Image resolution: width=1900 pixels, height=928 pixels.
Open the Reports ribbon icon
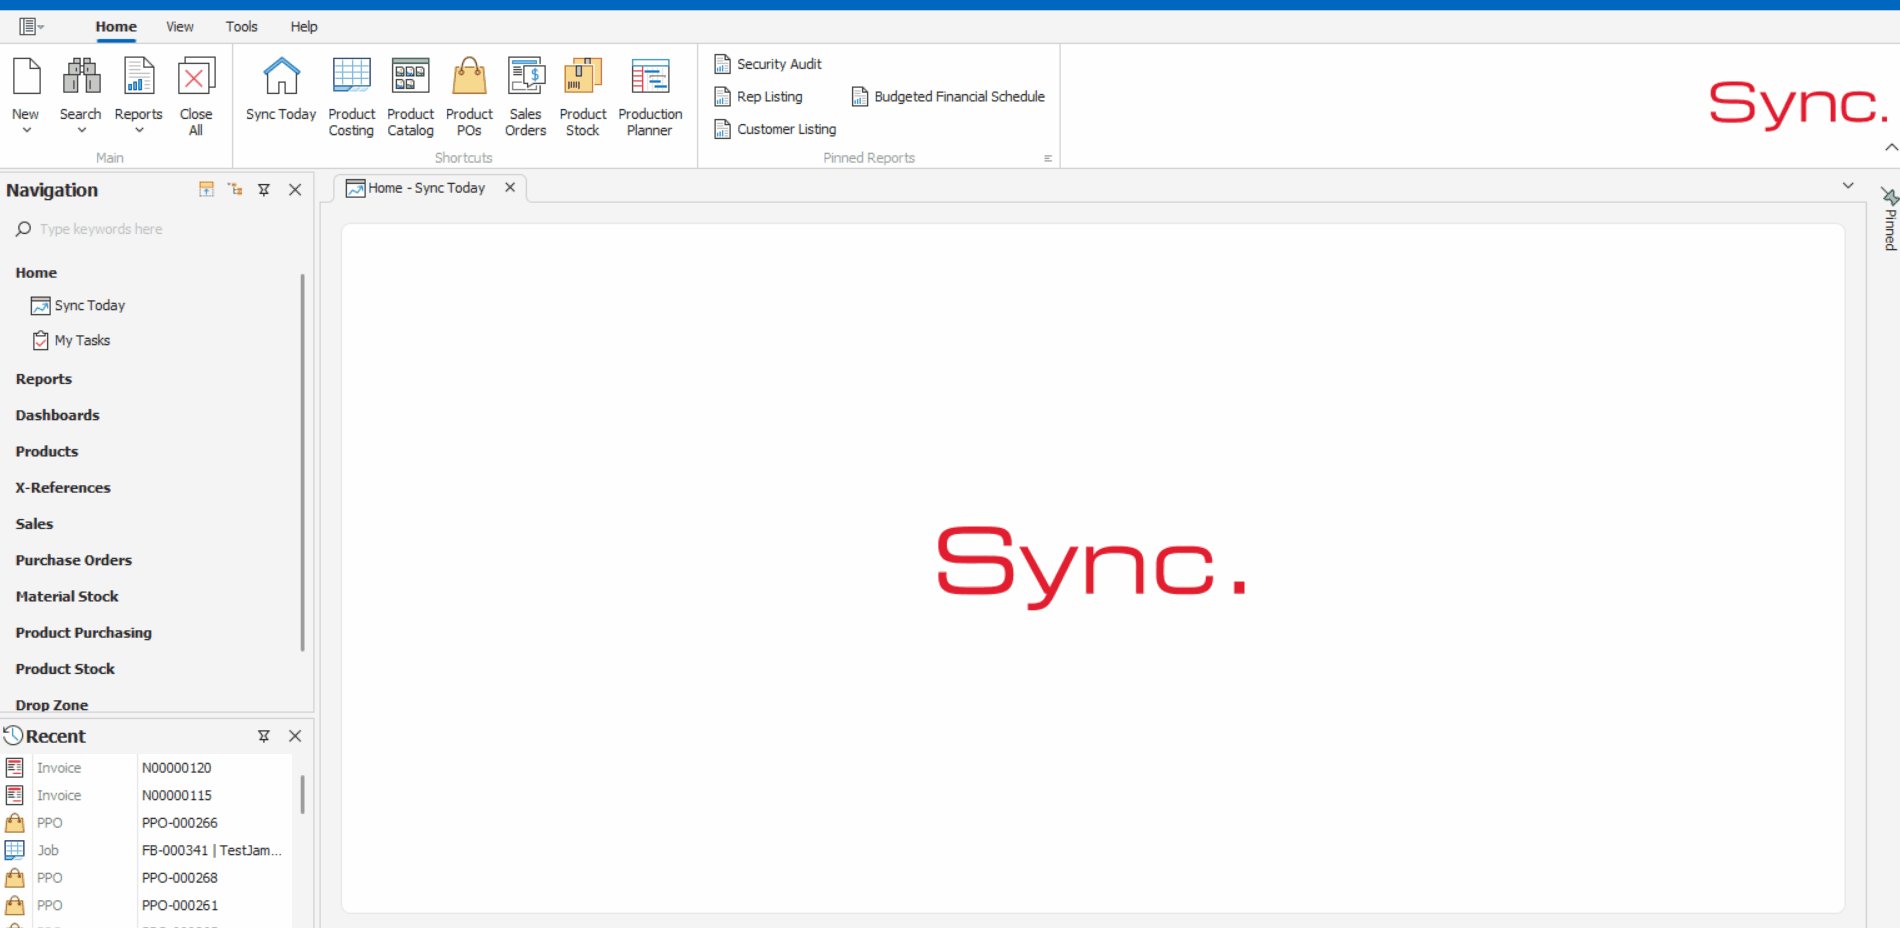138,76
